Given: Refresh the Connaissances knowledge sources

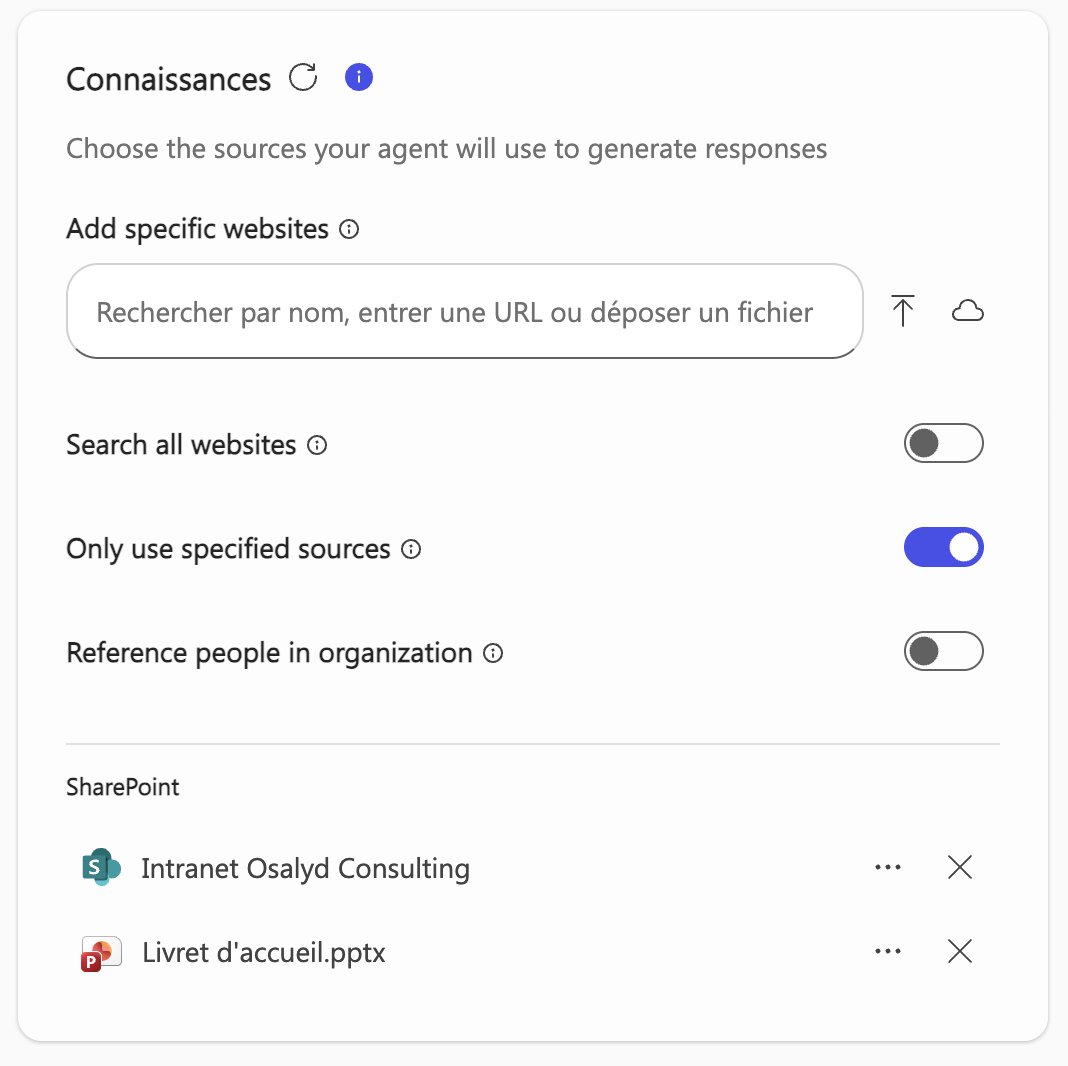Looking at the screenshot, I should pyautogui.click(x=303, y=77).
